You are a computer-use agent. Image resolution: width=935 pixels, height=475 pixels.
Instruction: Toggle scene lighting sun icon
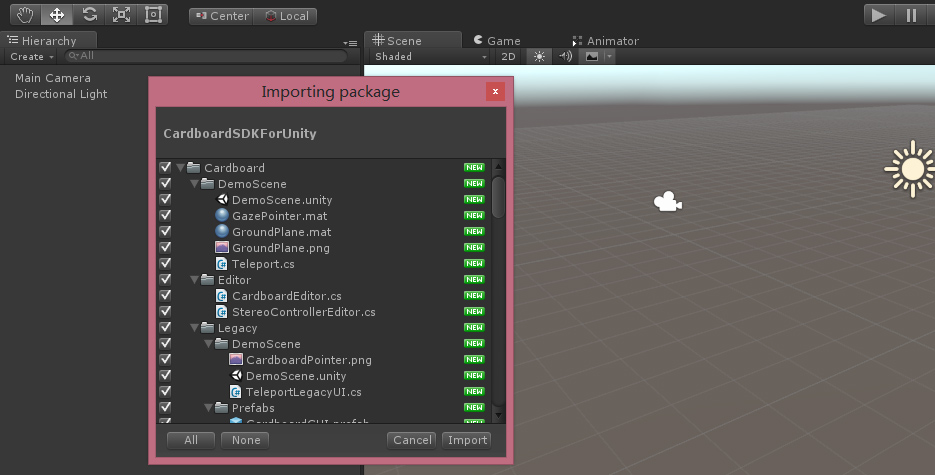[539, 57]
